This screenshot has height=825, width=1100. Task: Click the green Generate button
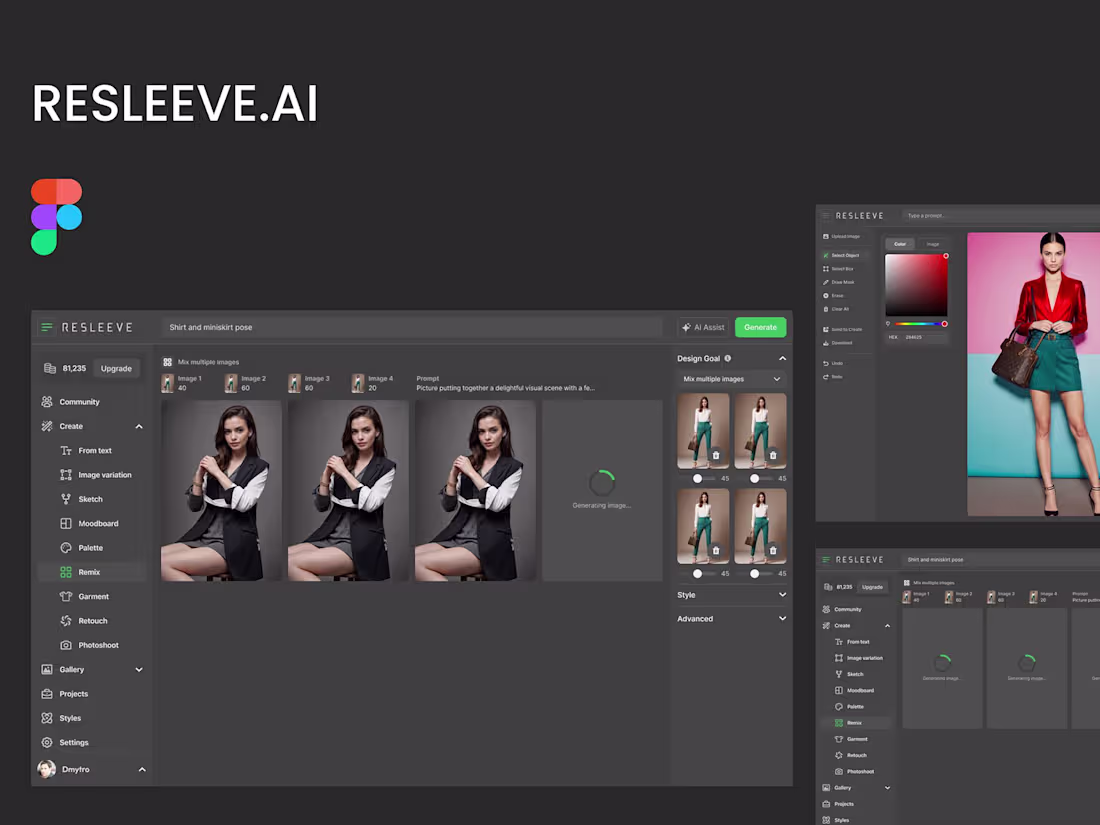[760, 327]
